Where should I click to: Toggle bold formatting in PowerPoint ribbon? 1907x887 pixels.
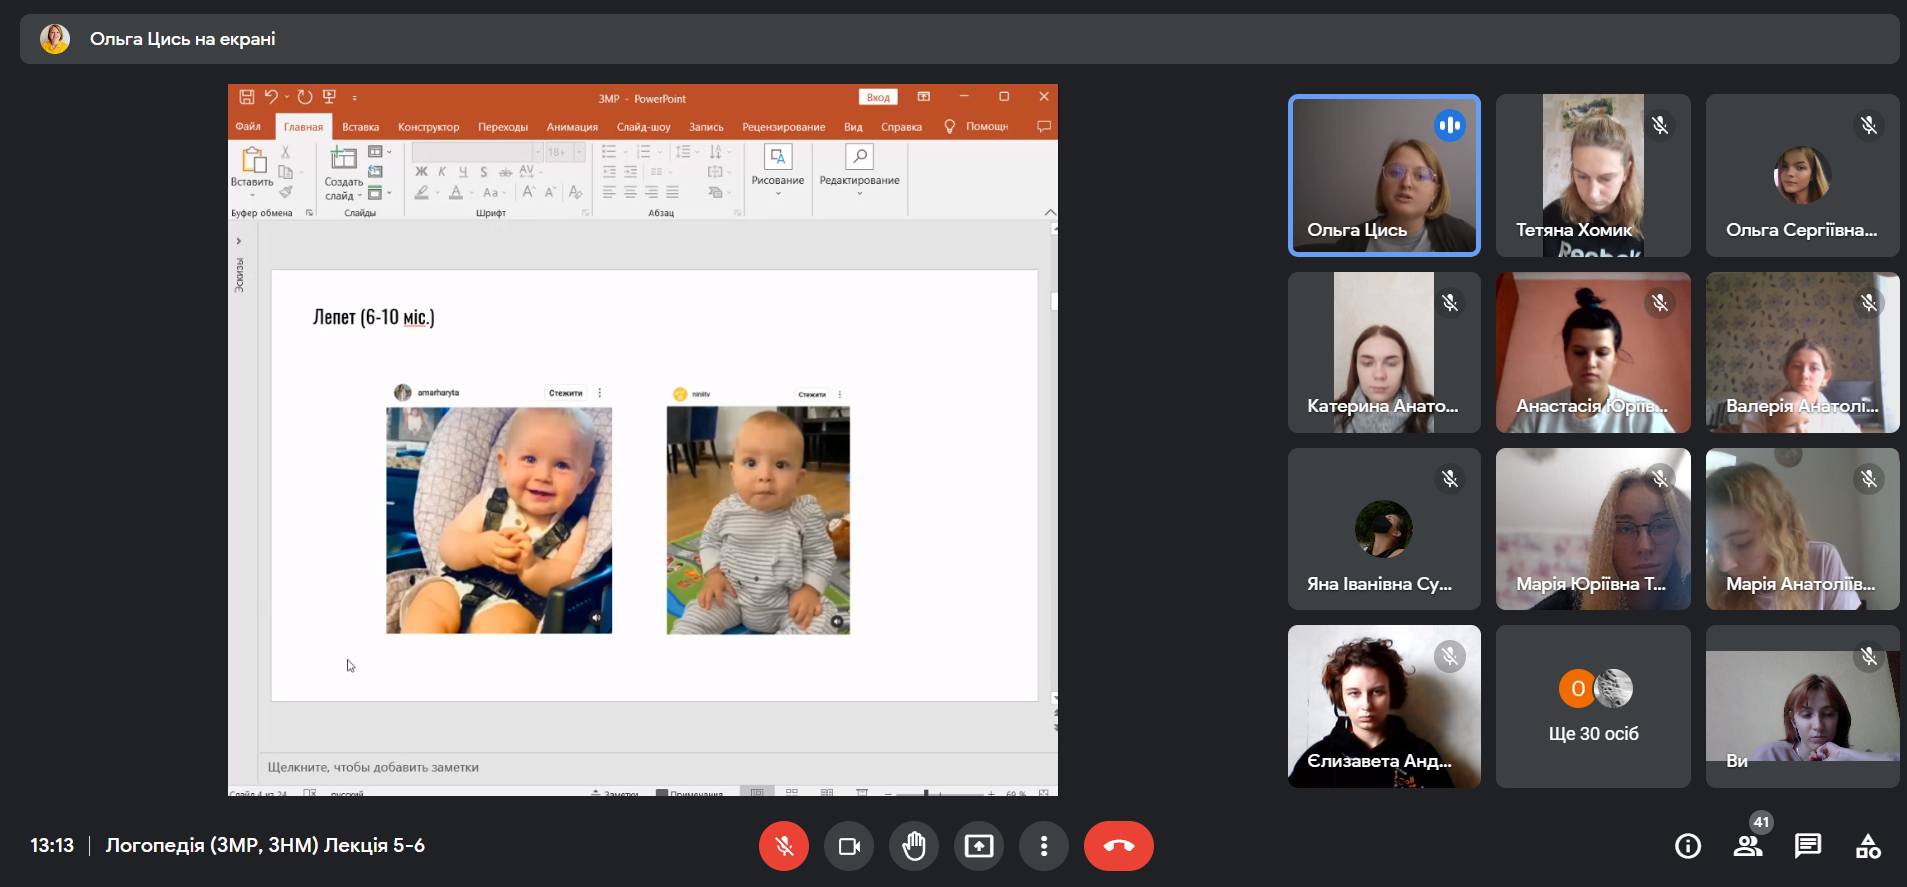point(421,172)
